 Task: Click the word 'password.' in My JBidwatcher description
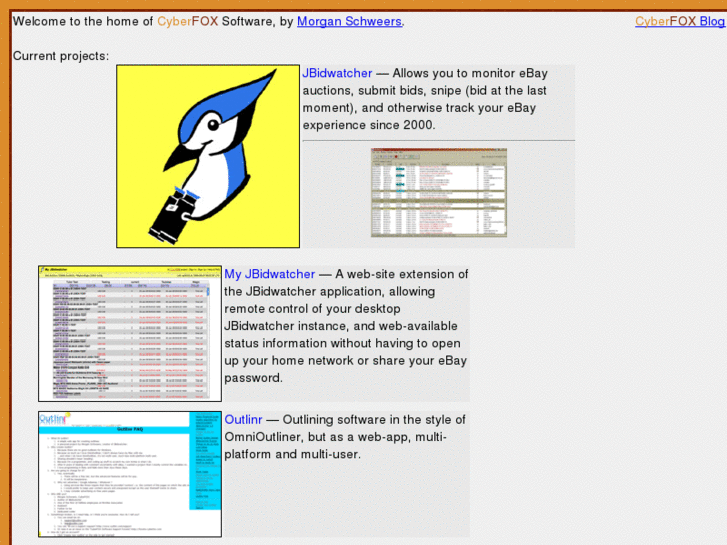(x=254, y=378)
